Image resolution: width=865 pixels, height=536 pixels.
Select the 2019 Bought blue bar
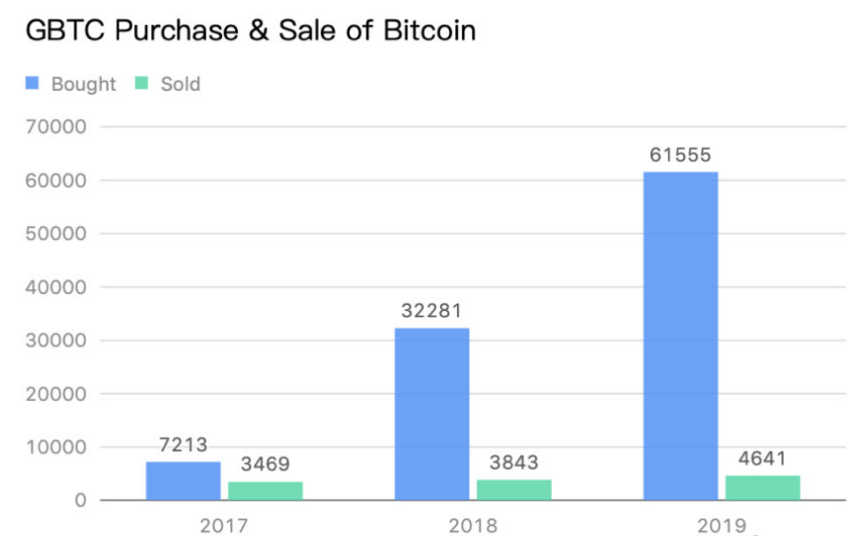pyautogui.click(x=681, y=336)
